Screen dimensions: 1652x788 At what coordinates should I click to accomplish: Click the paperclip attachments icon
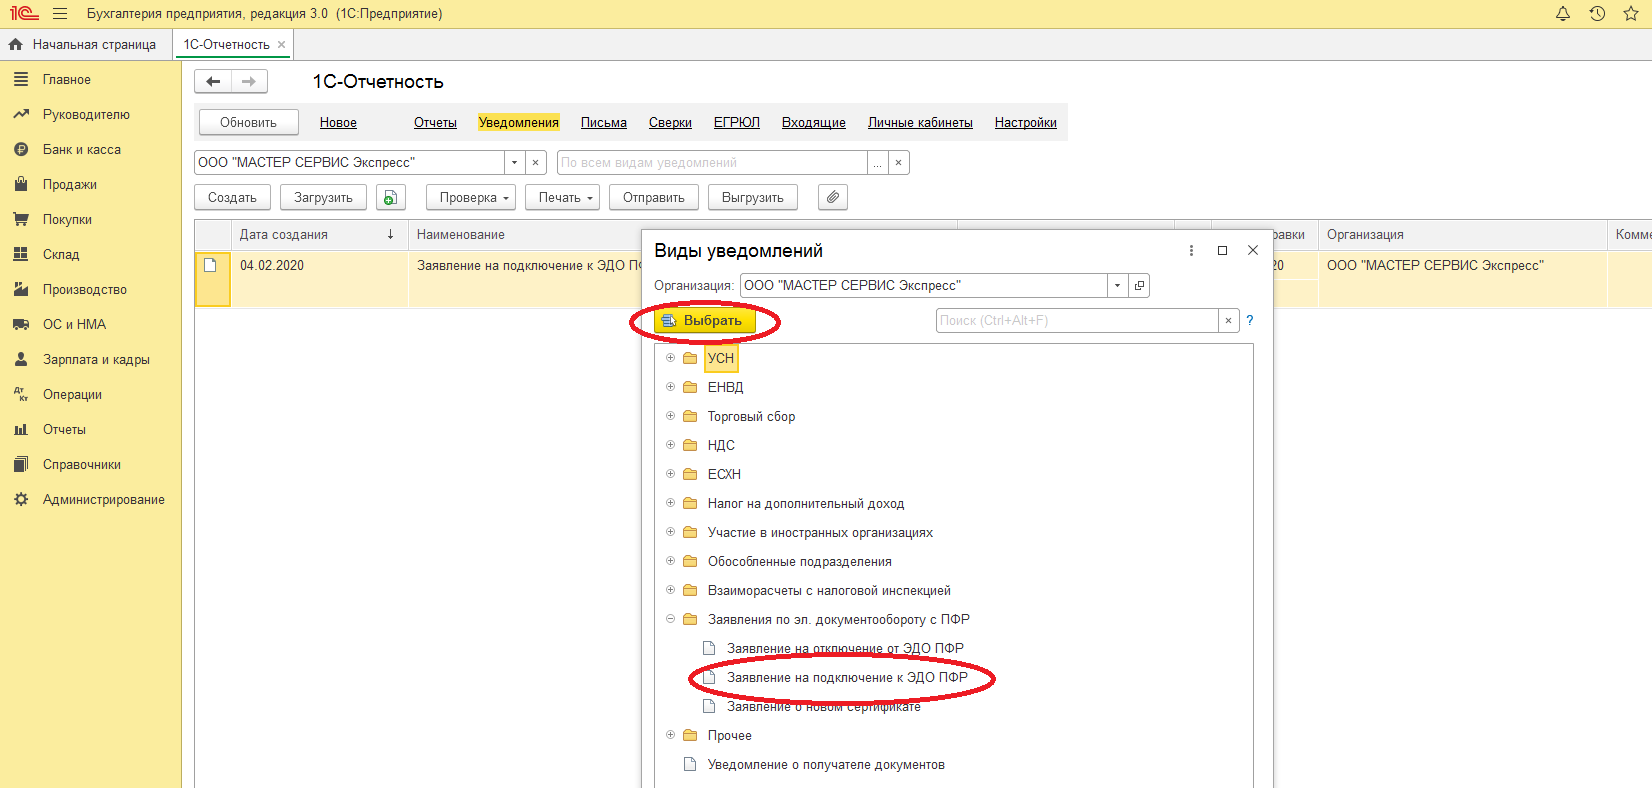tap(833, 197)
